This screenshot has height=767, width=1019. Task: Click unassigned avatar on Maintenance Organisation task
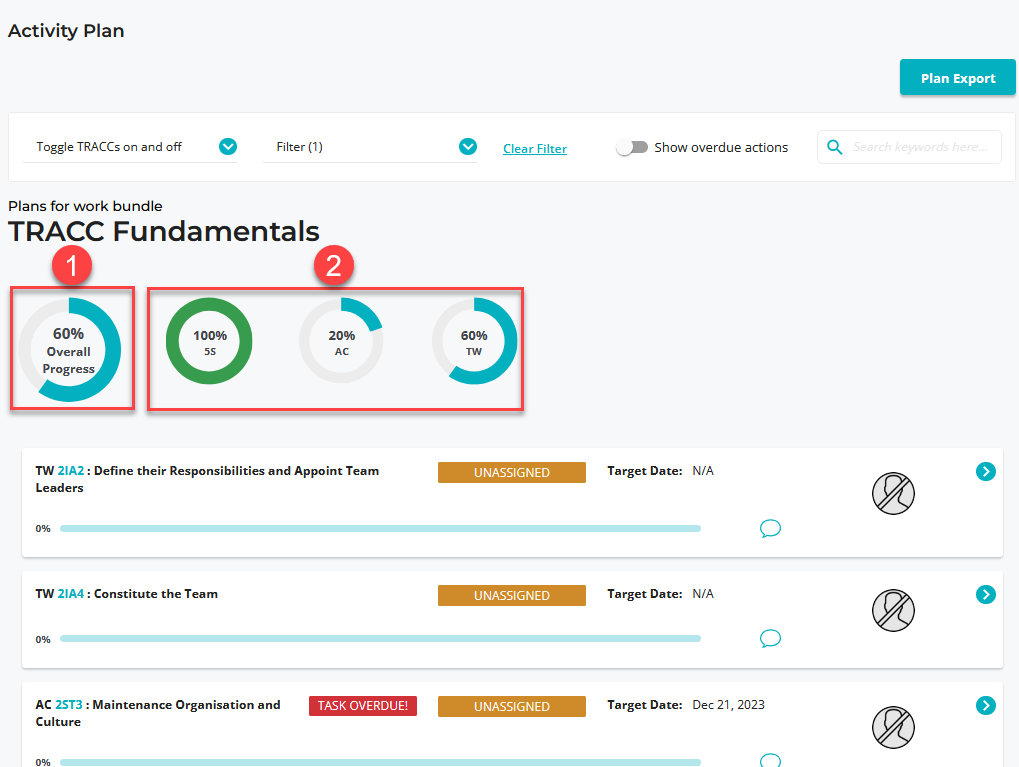[893, 725]
